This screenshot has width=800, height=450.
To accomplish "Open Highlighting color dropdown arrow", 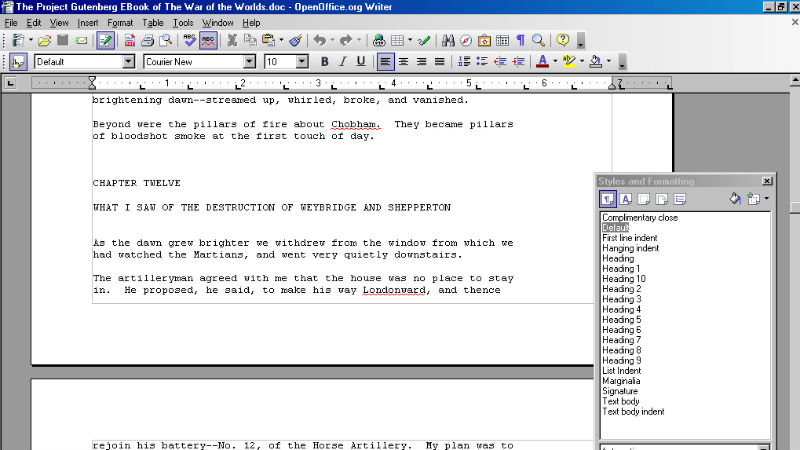I will (x=582, y=62).
